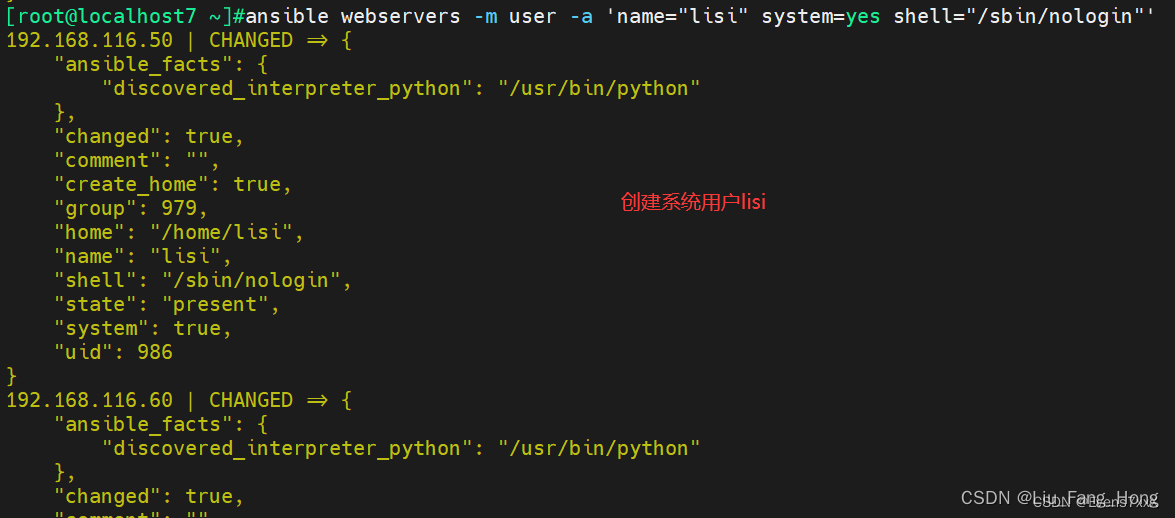Click the red annotation 创建系统用户lisi
Viewport: 1175px width, 518px height.
(693, 202)
